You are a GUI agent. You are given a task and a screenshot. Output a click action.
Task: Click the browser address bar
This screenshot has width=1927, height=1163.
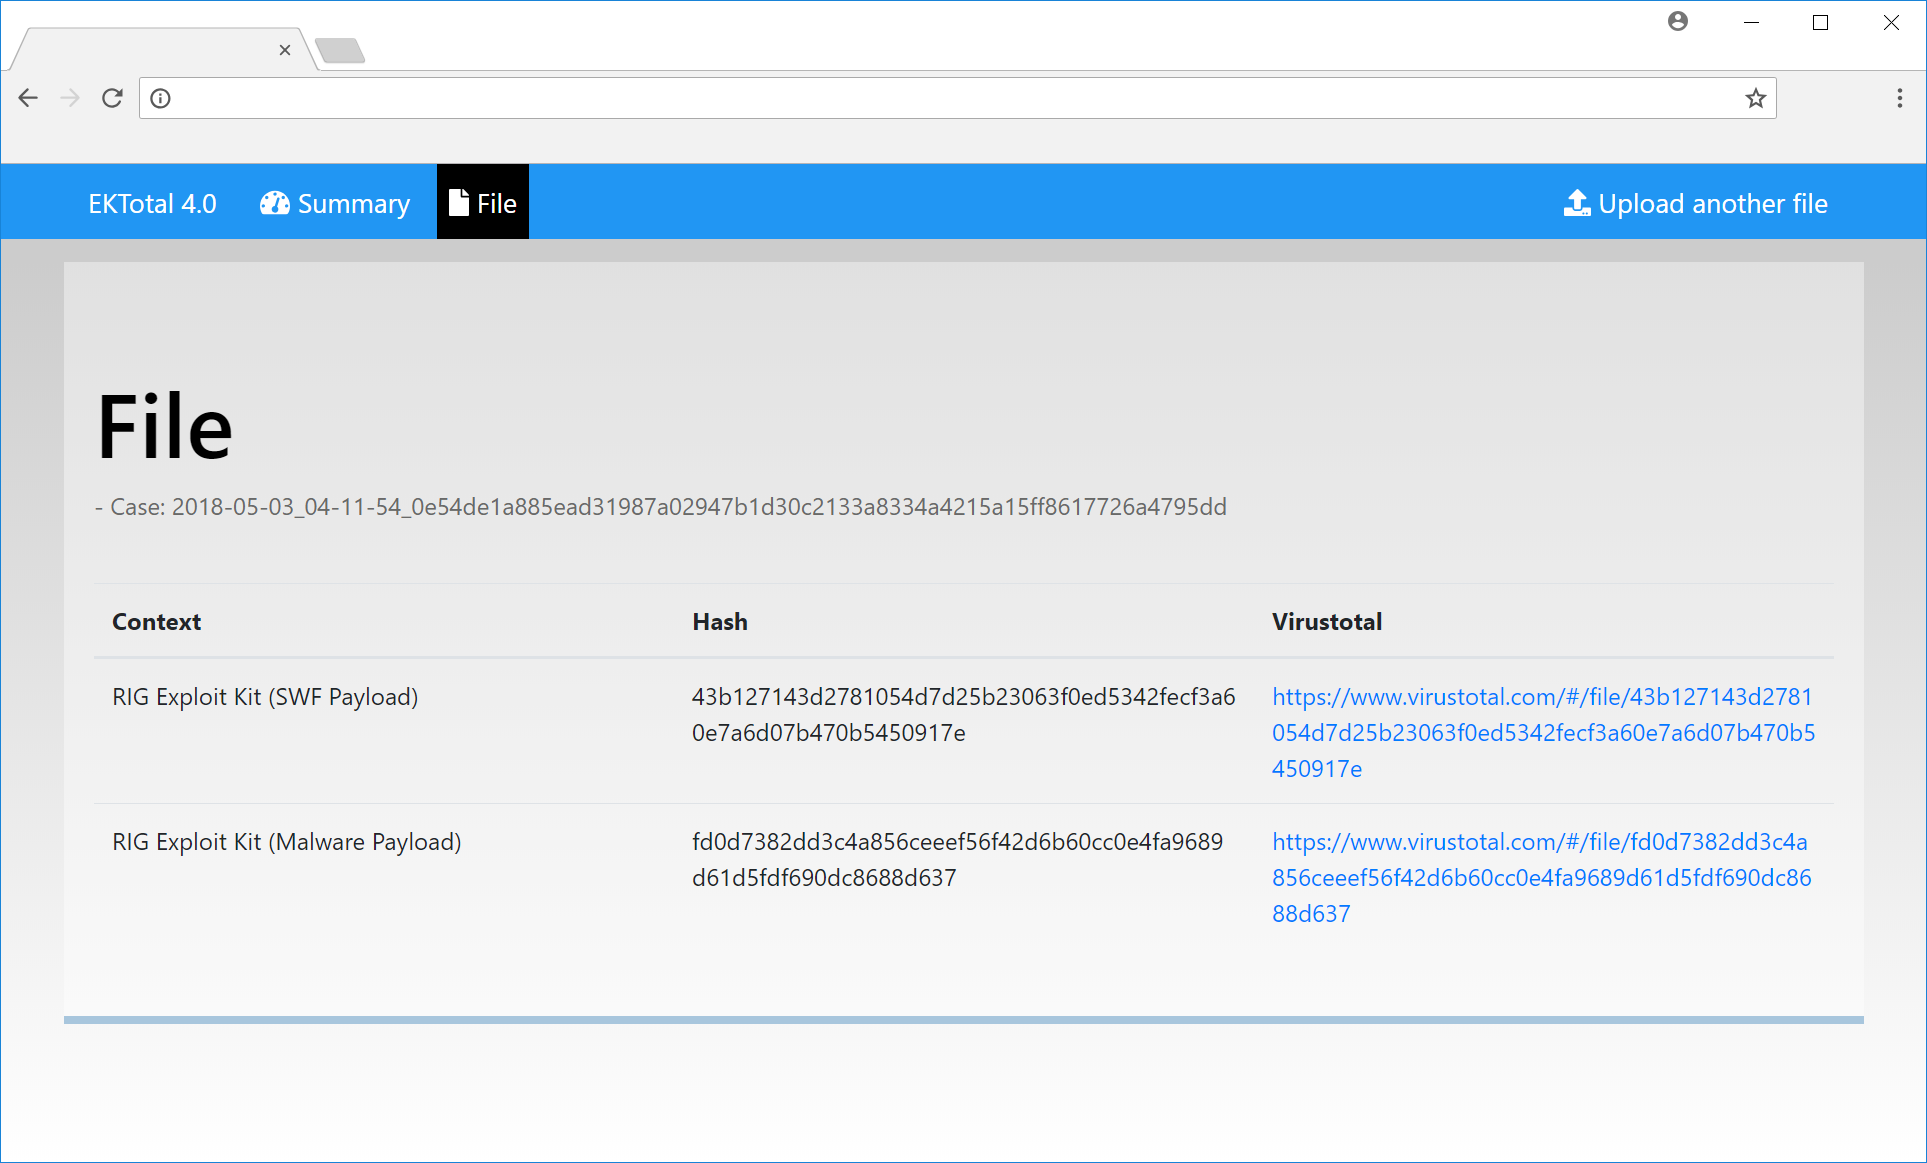(x=950, y=98)
